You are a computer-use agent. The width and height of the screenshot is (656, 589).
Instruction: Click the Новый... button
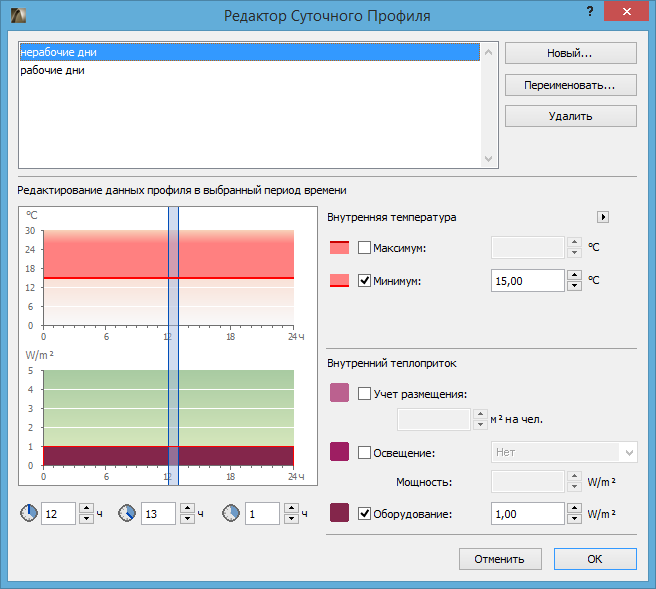click(571, 53)
